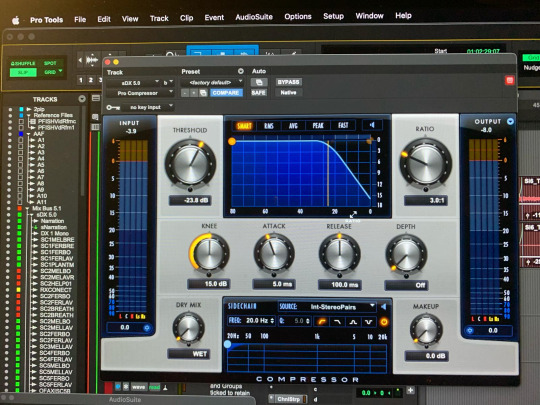
Task: Open the Event menu
Action: pos(214,18)
